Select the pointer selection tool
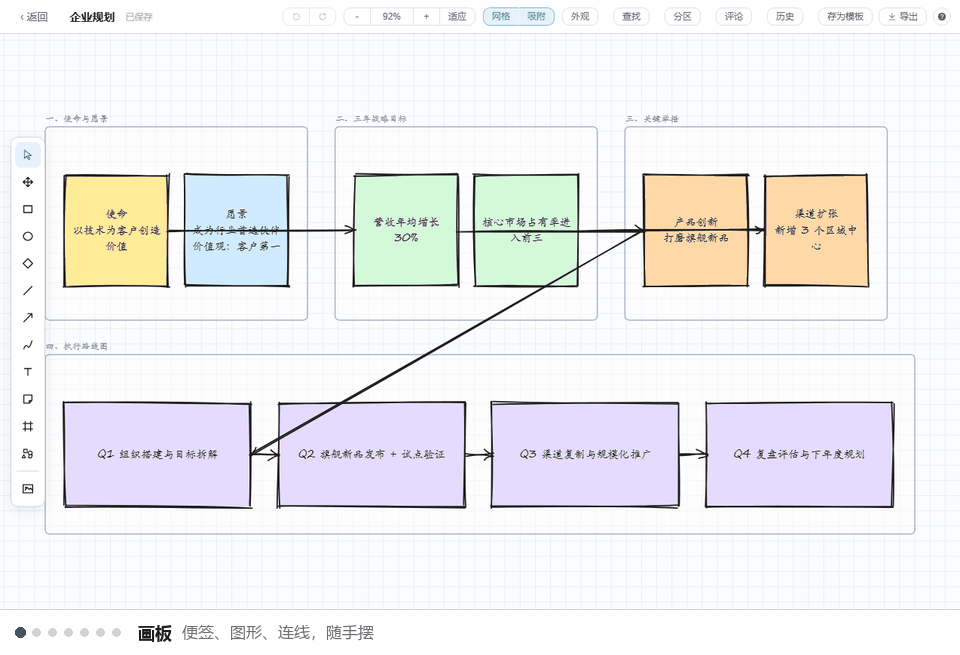The width and height of the screenshot is (960, 655). click(x=28, y=155)
